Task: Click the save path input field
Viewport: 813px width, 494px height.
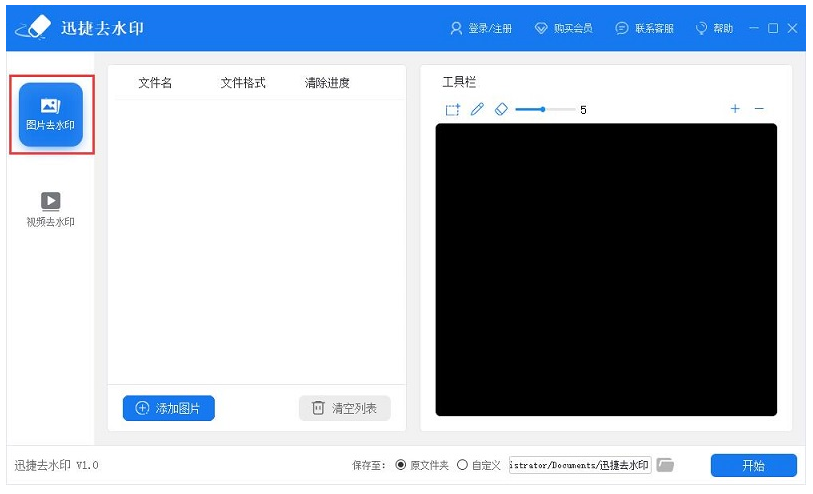Action: [580, 465]
